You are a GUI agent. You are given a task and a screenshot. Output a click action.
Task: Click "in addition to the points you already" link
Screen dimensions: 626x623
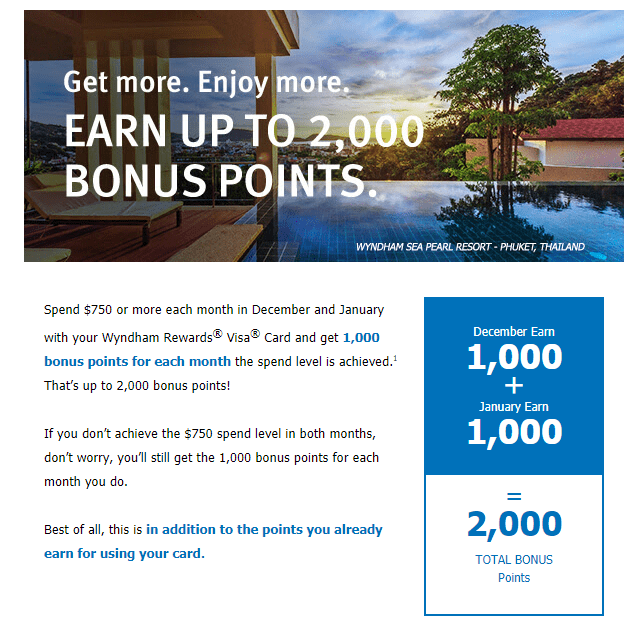tap(264, 530)
